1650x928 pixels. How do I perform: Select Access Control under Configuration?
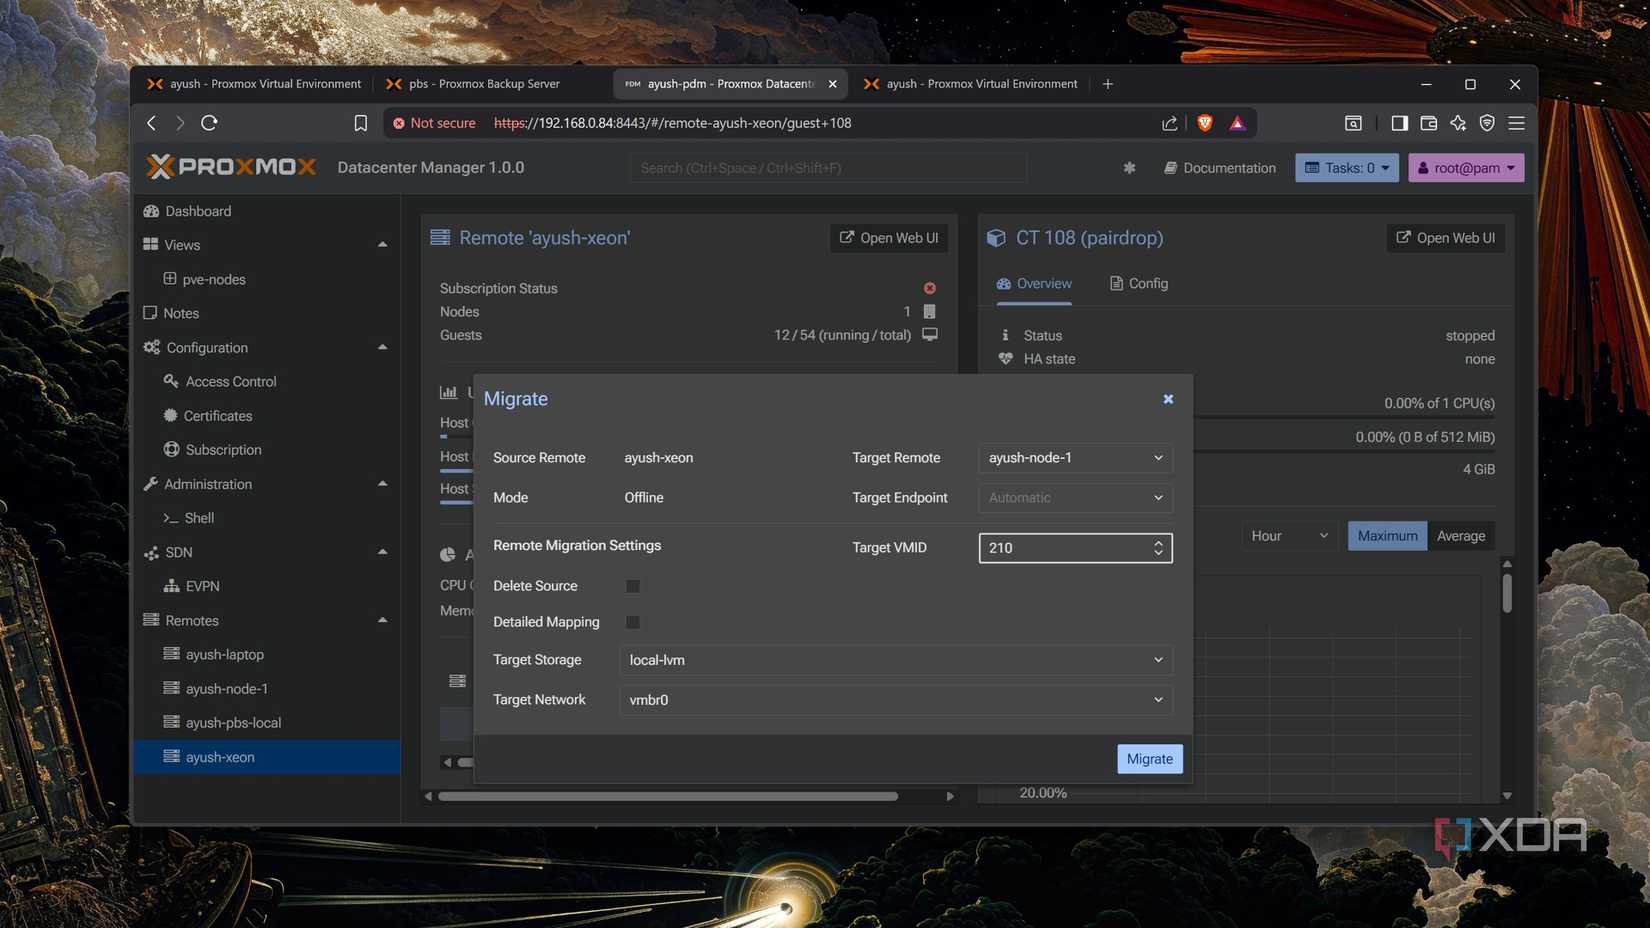point(230,381)
